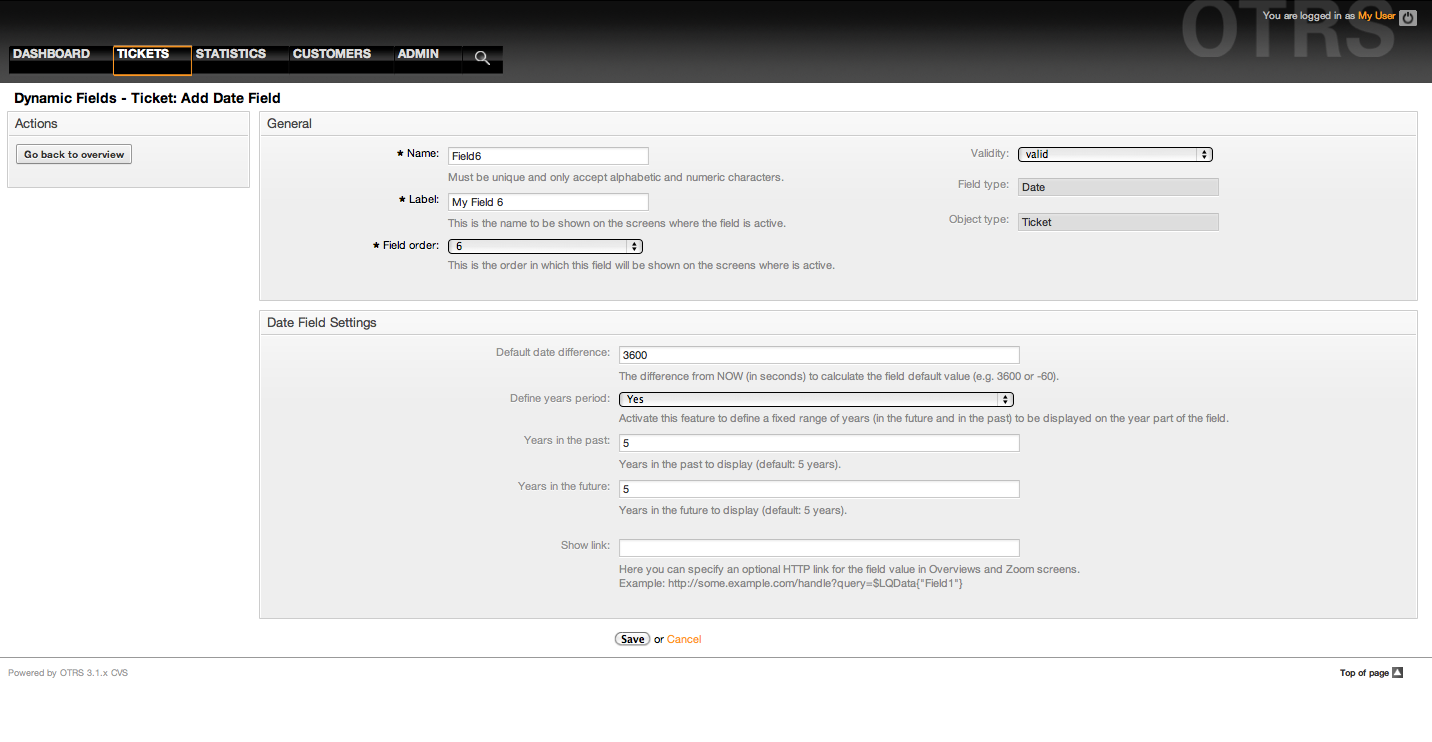Click into the Label text field
1432x742 pixels.
[548, 202]
